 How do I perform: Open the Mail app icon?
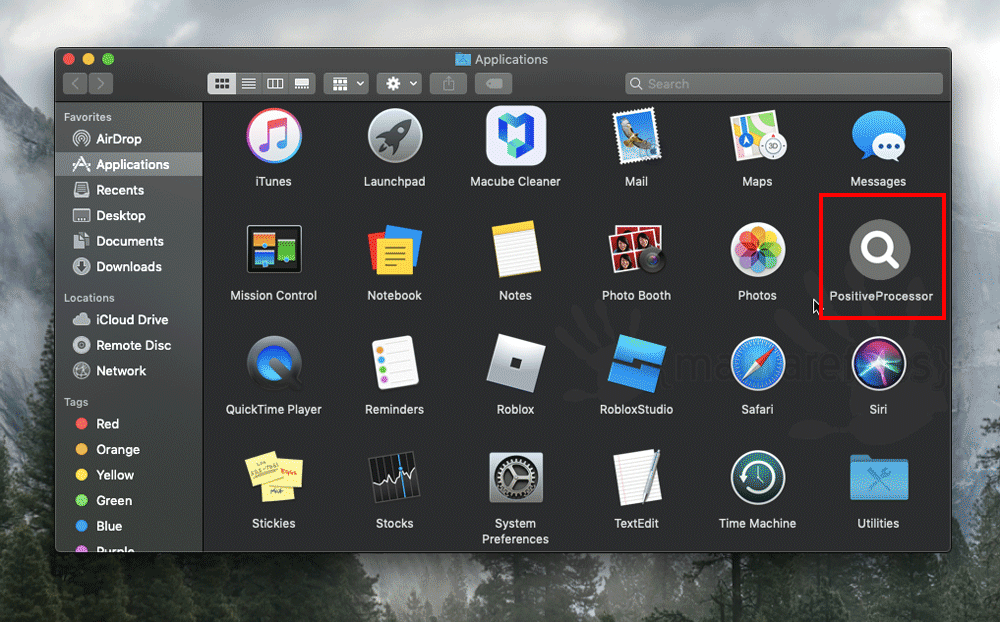click(636, 136)
